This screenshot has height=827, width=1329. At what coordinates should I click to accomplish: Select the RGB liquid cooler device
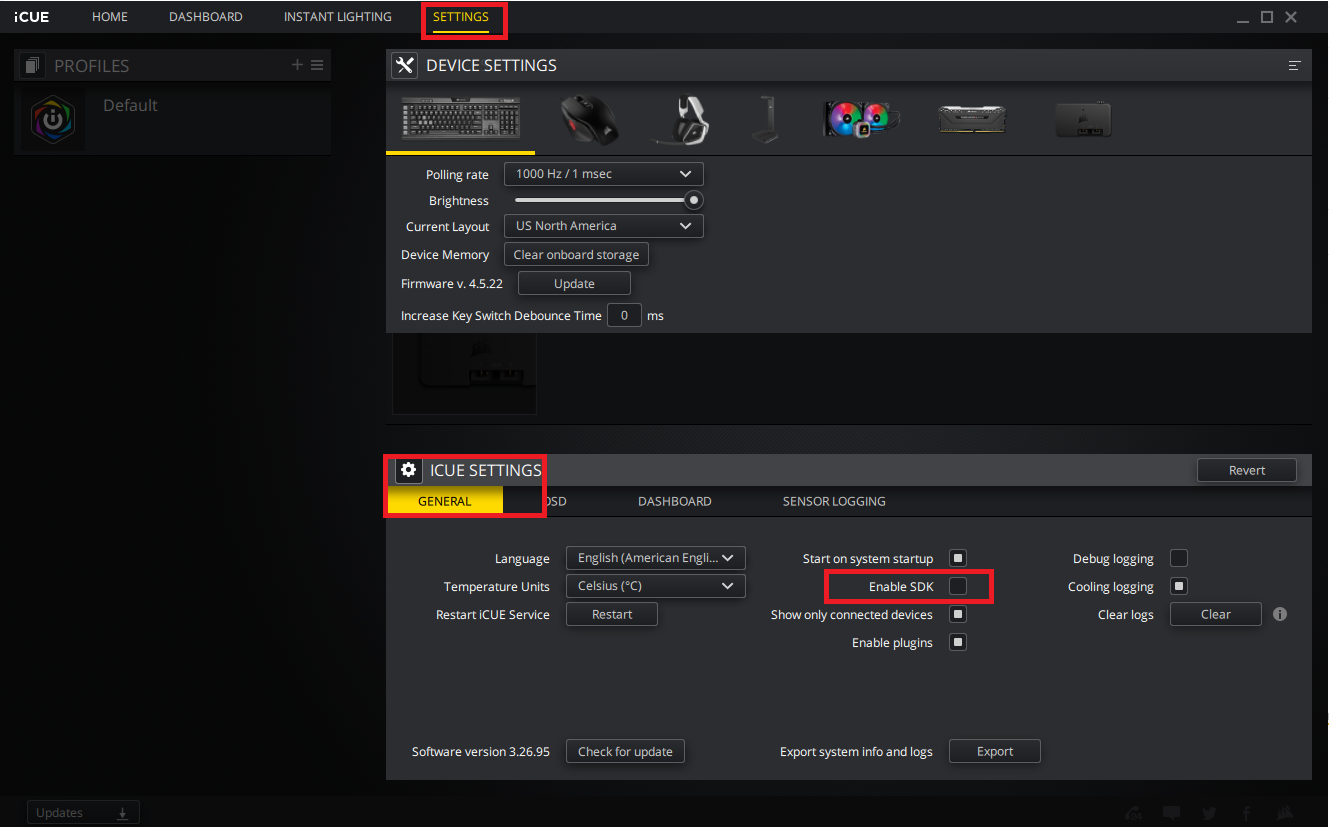(861, 119)
